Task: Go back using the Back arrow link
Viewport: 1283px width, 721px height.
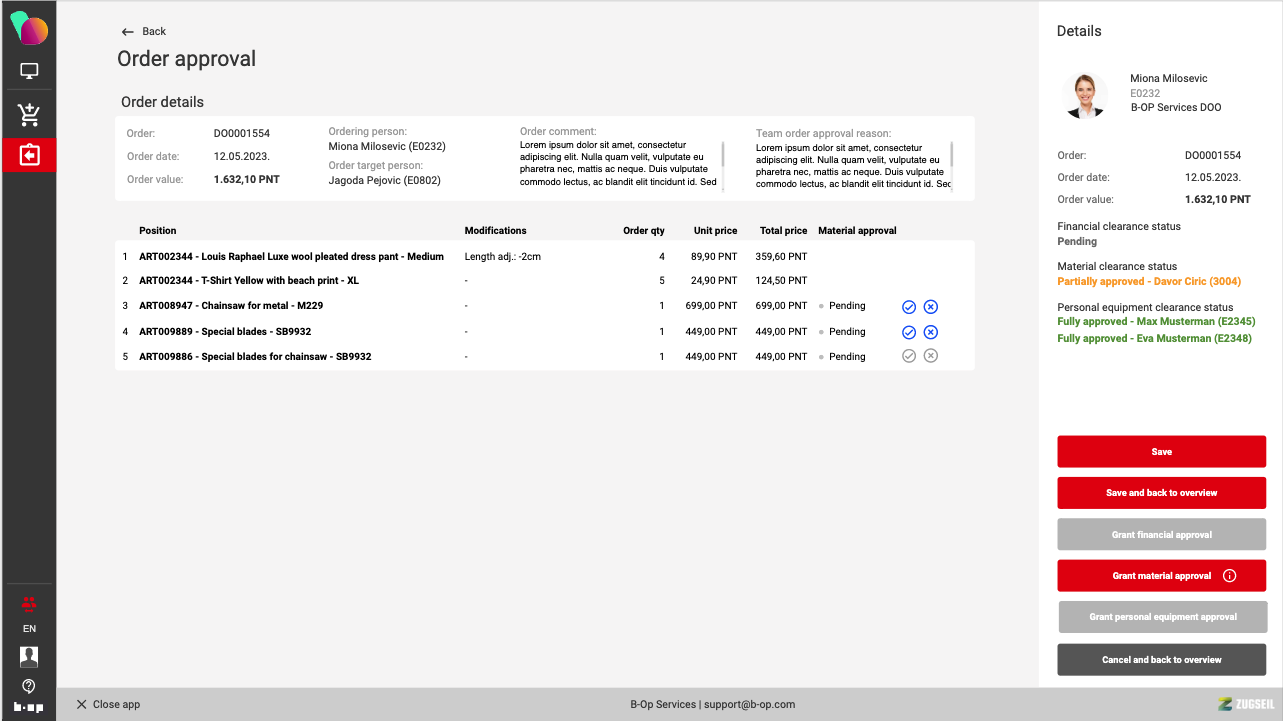Action: [x=143, y=32]
